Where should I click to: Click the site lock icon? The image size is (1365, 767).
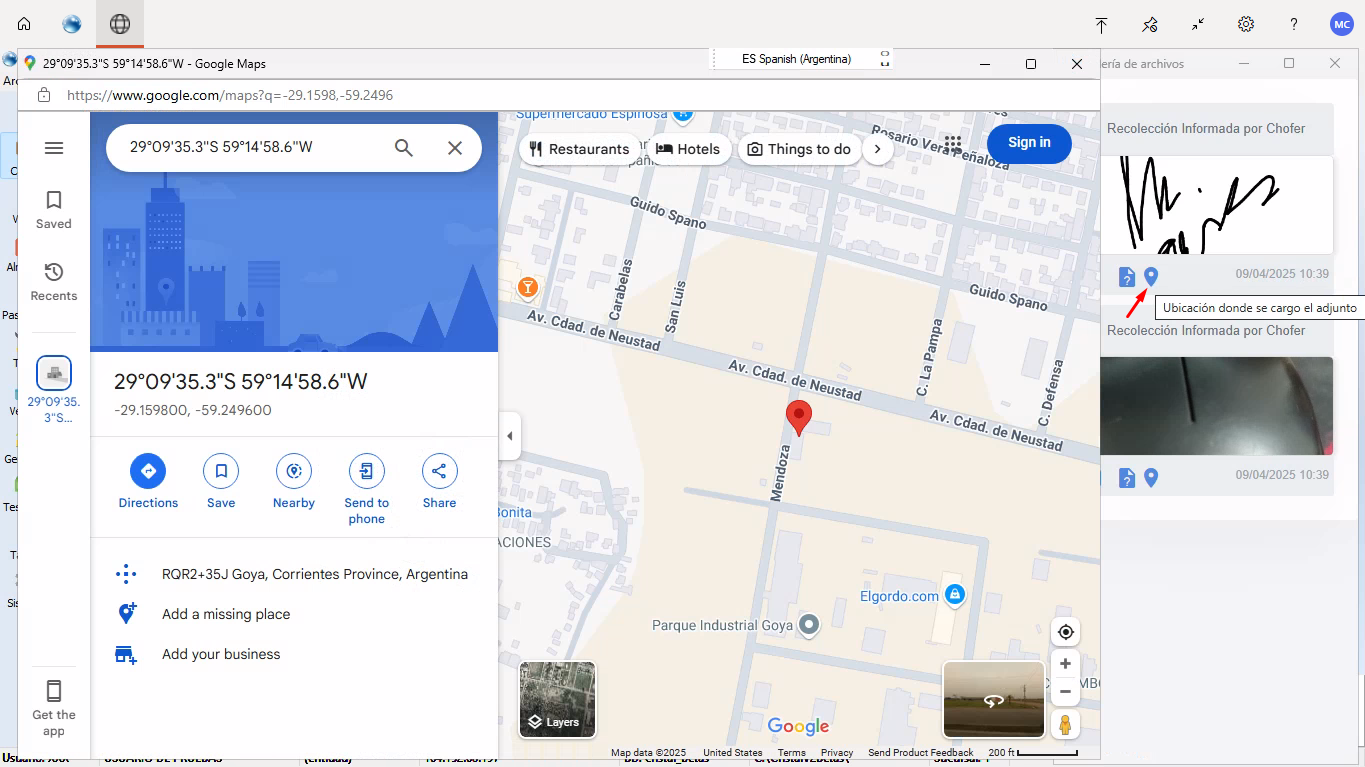[44, 96]
